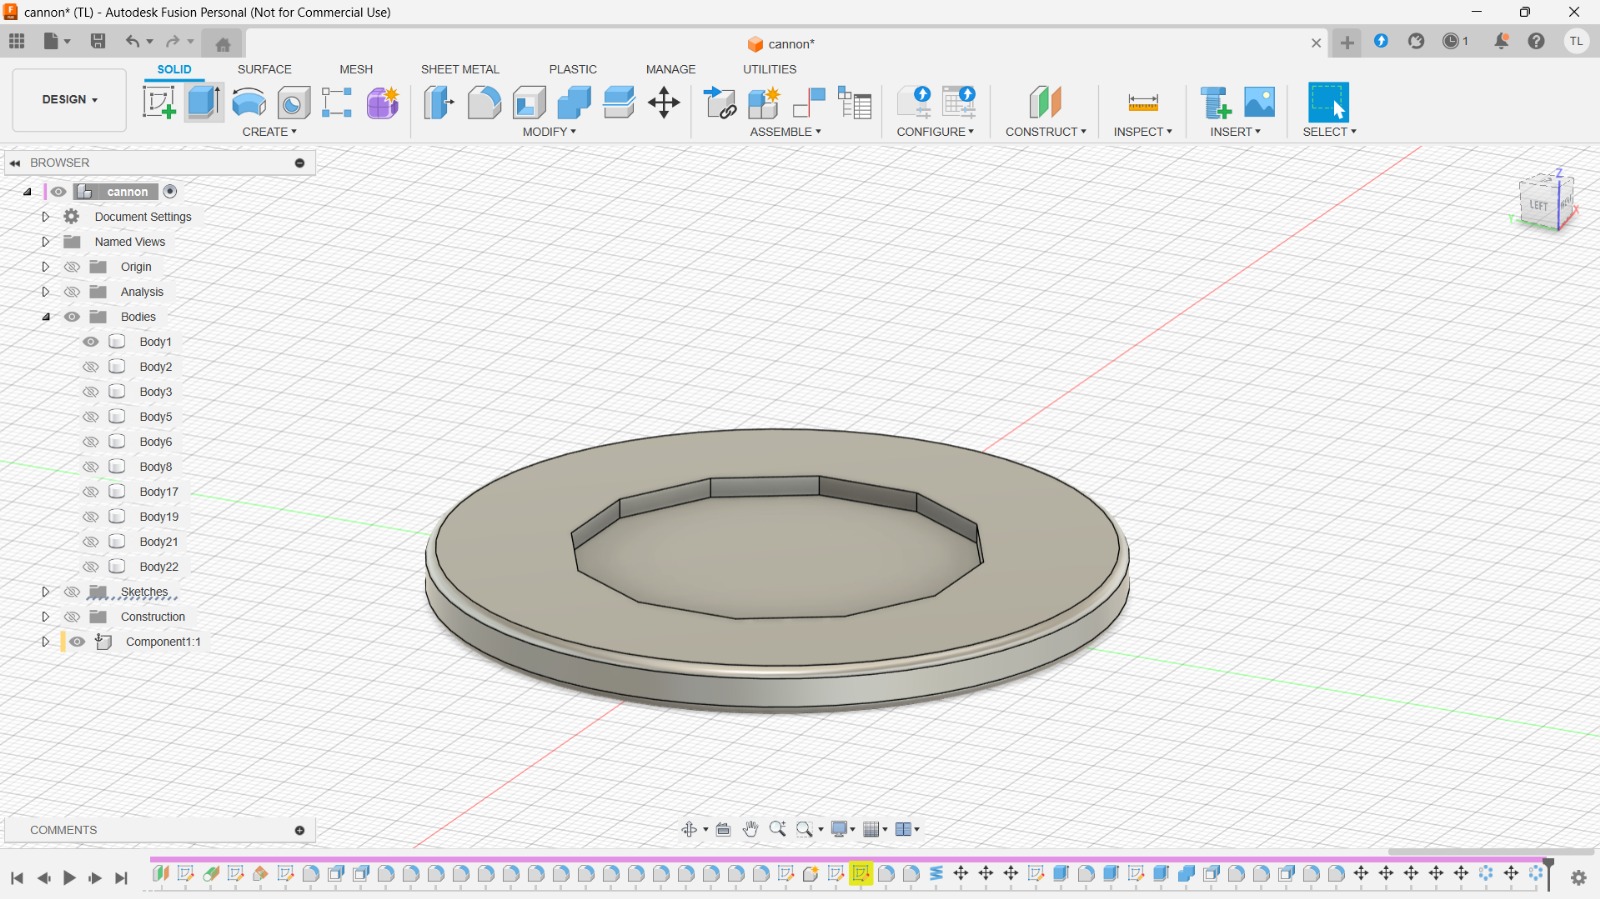Hide Body1 using its eye icon

click(91, 342)
